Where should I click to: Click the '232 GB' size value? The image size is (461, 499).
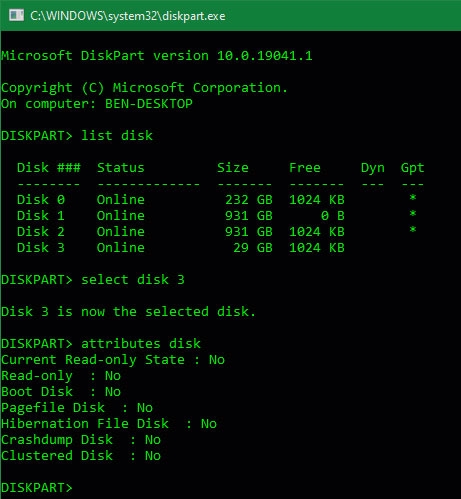[x=249, y=200]
